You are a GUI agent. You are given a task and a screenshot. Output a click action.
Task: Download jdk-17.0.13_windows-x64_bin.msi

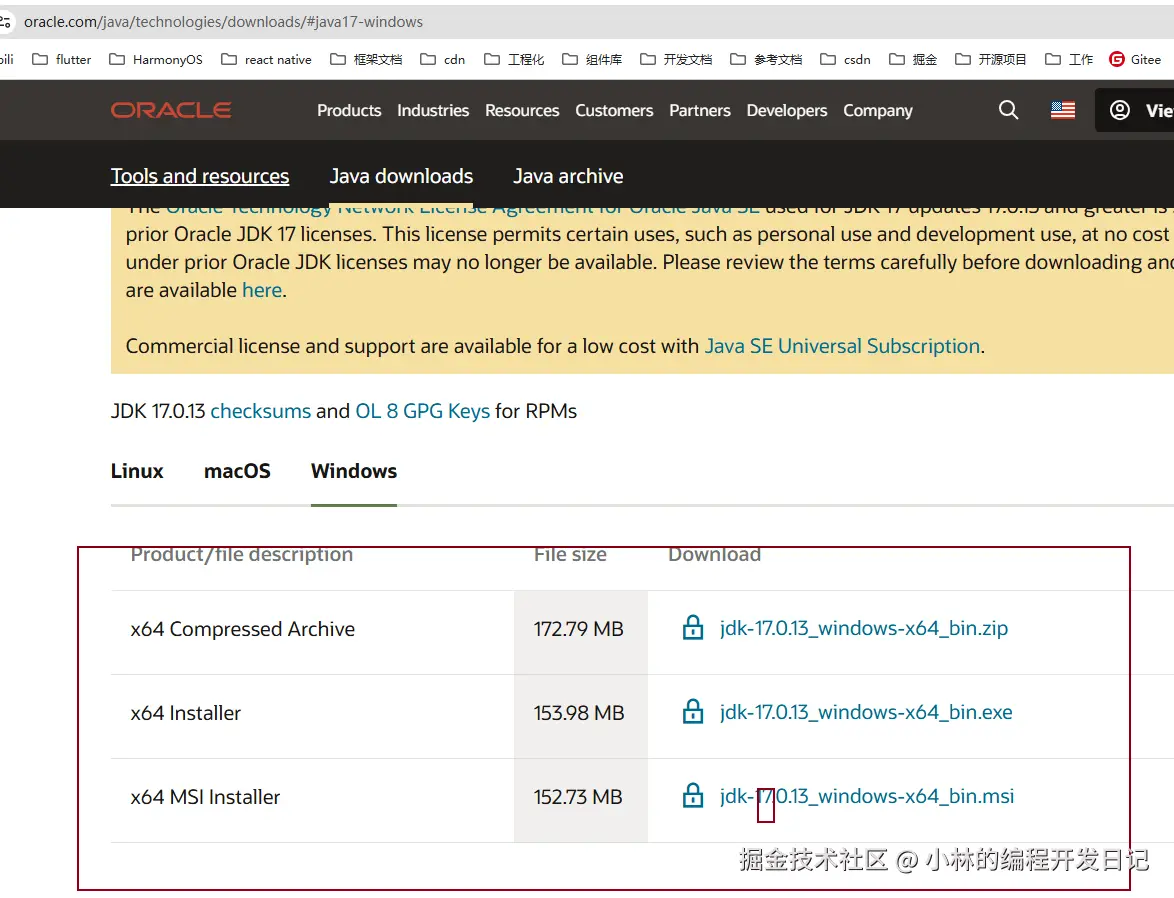click(x=867, y=795)
